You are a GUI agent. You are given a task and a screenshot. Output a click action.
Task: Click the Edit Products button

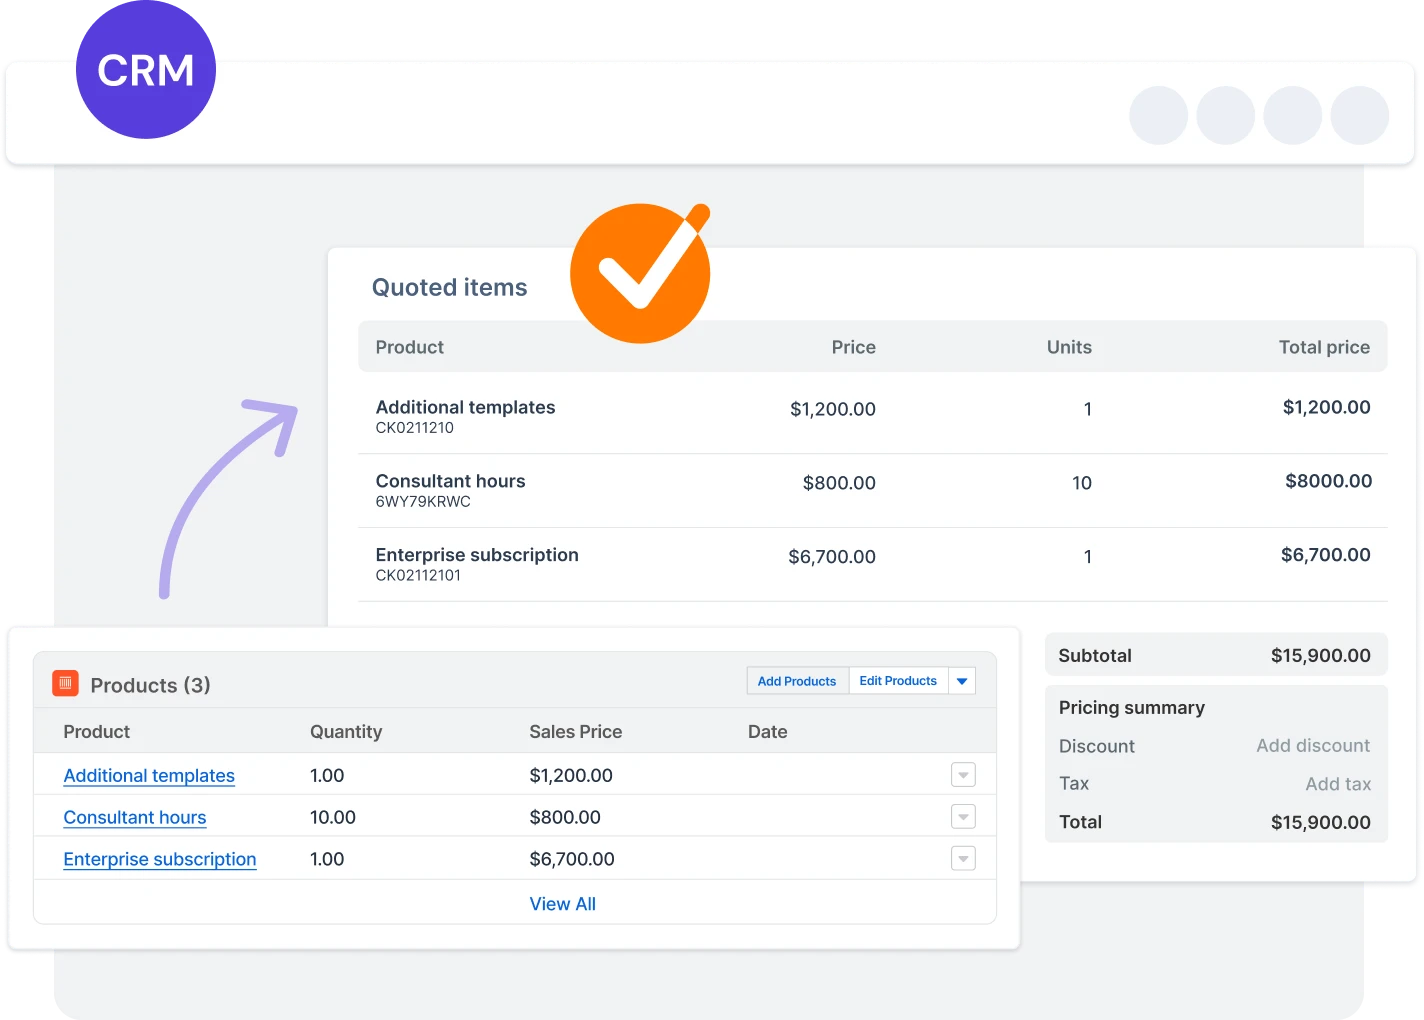tap(898, 680)
